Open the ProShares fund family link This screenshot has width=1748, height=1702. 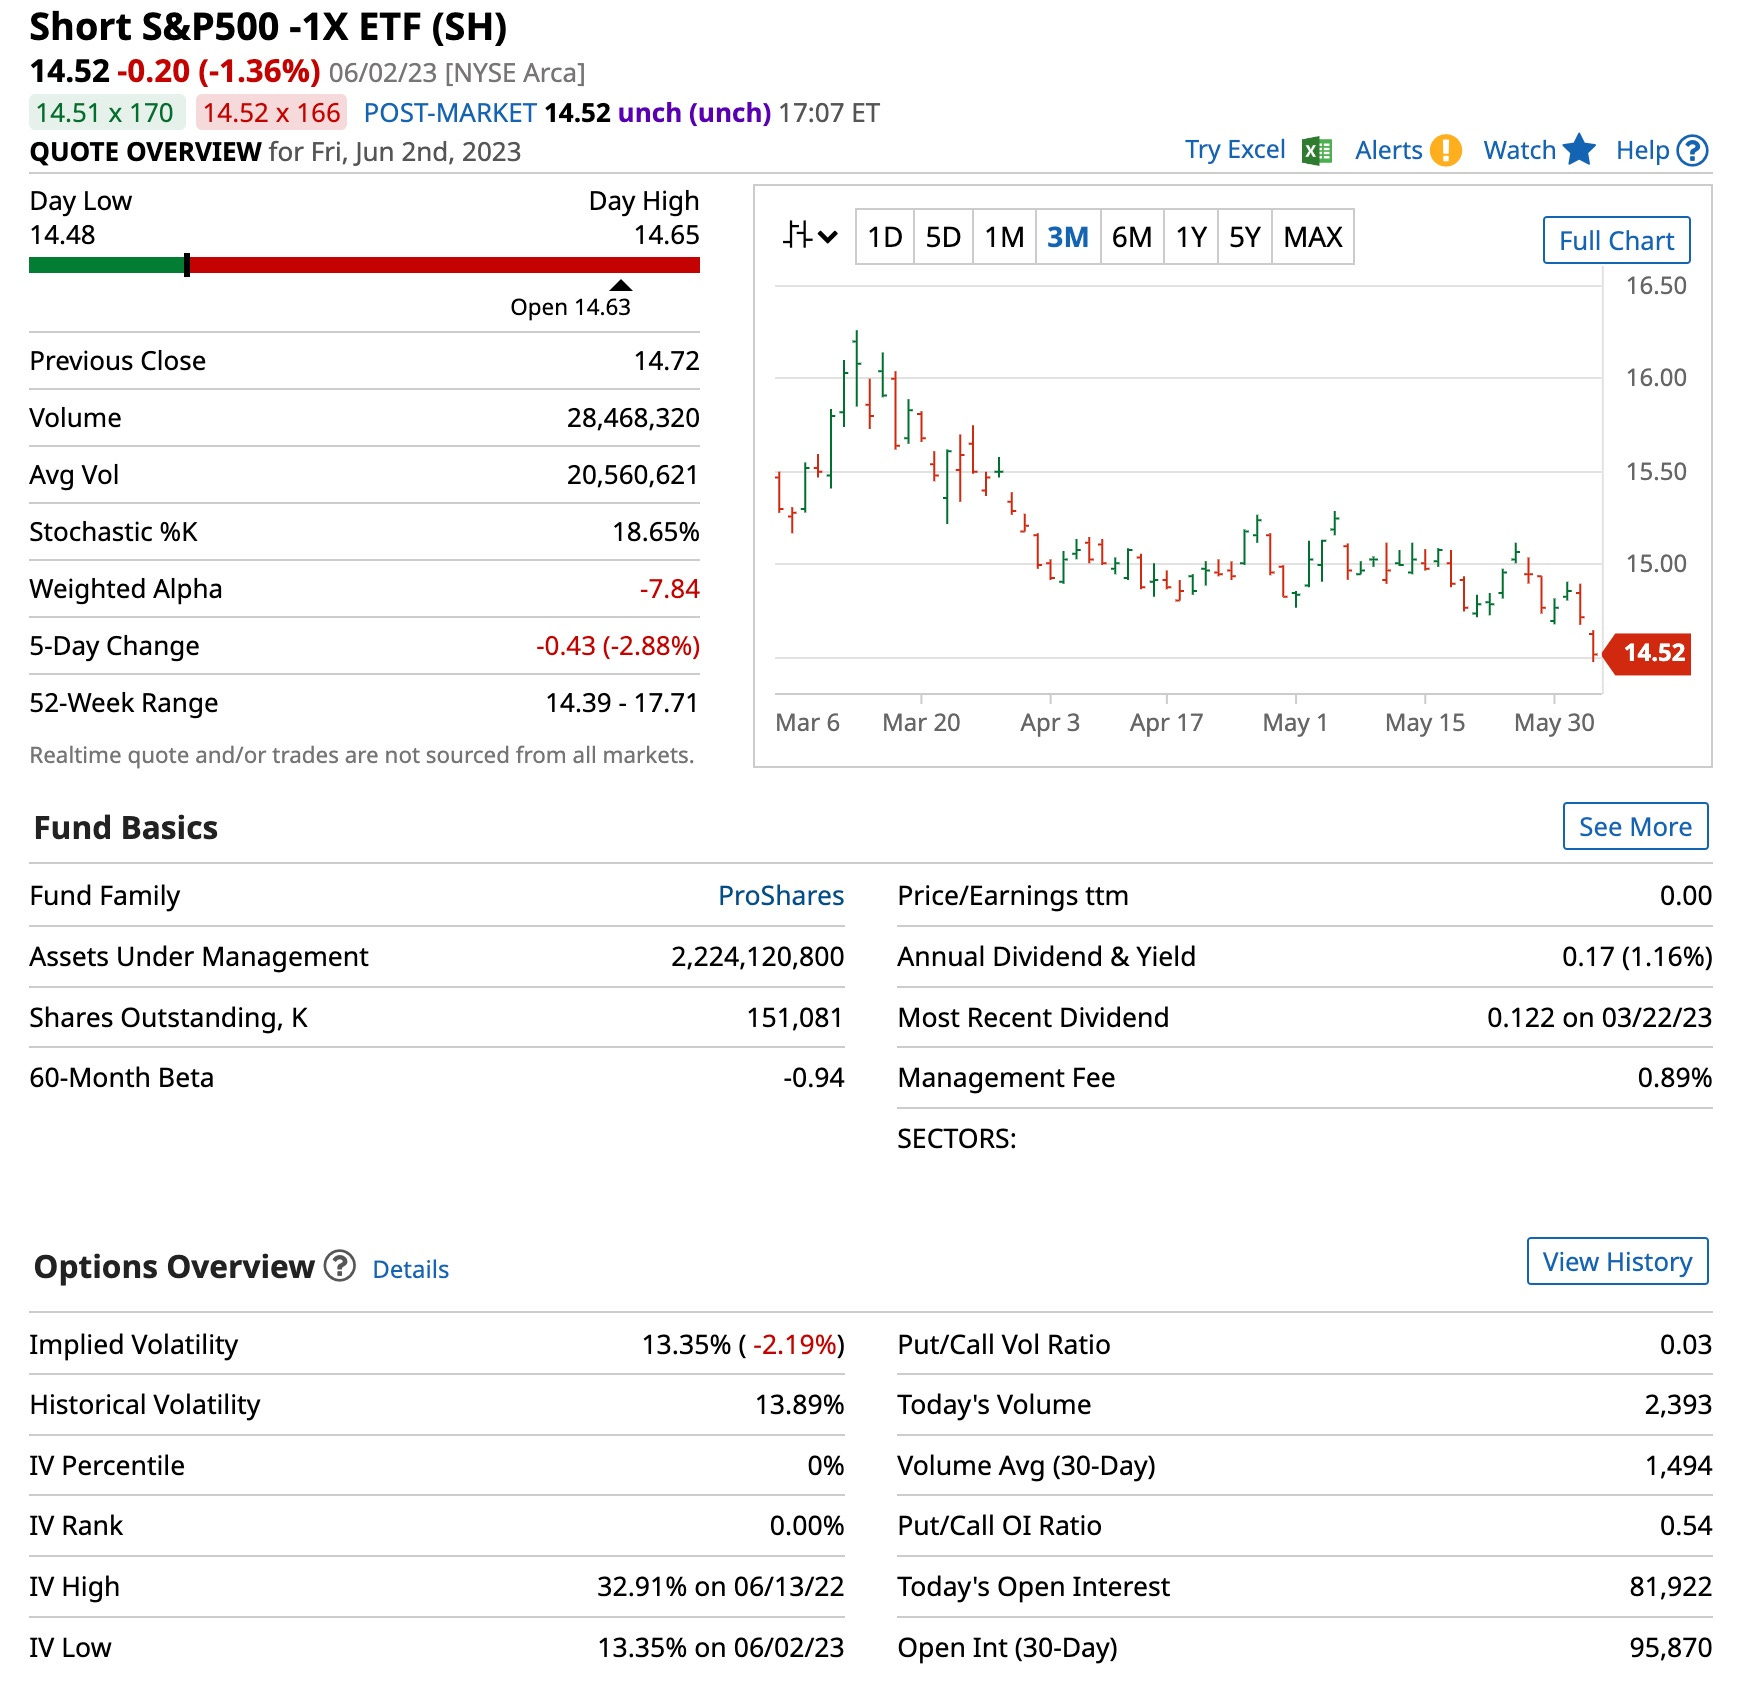[781, 895]
